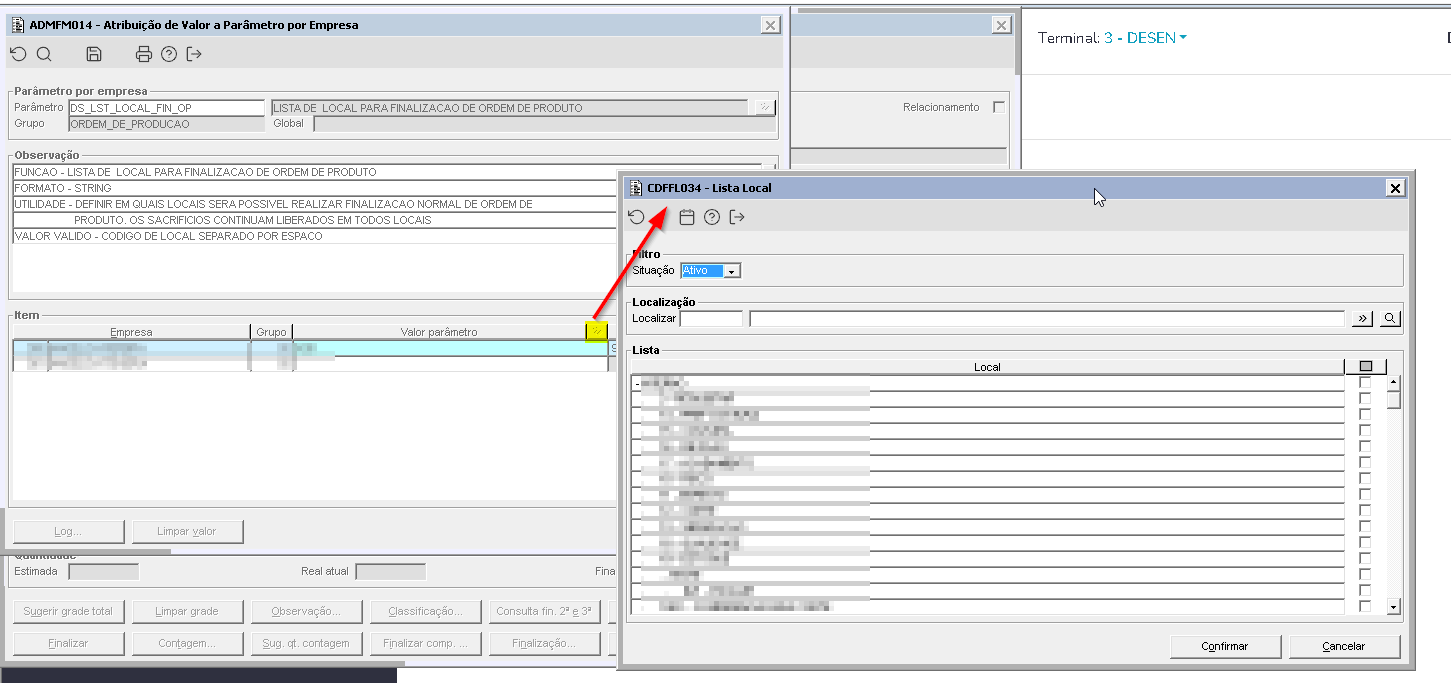1451x683 pixels.
Task: Click the Lista scrollbar up arrow
Action: (1393, 382)
